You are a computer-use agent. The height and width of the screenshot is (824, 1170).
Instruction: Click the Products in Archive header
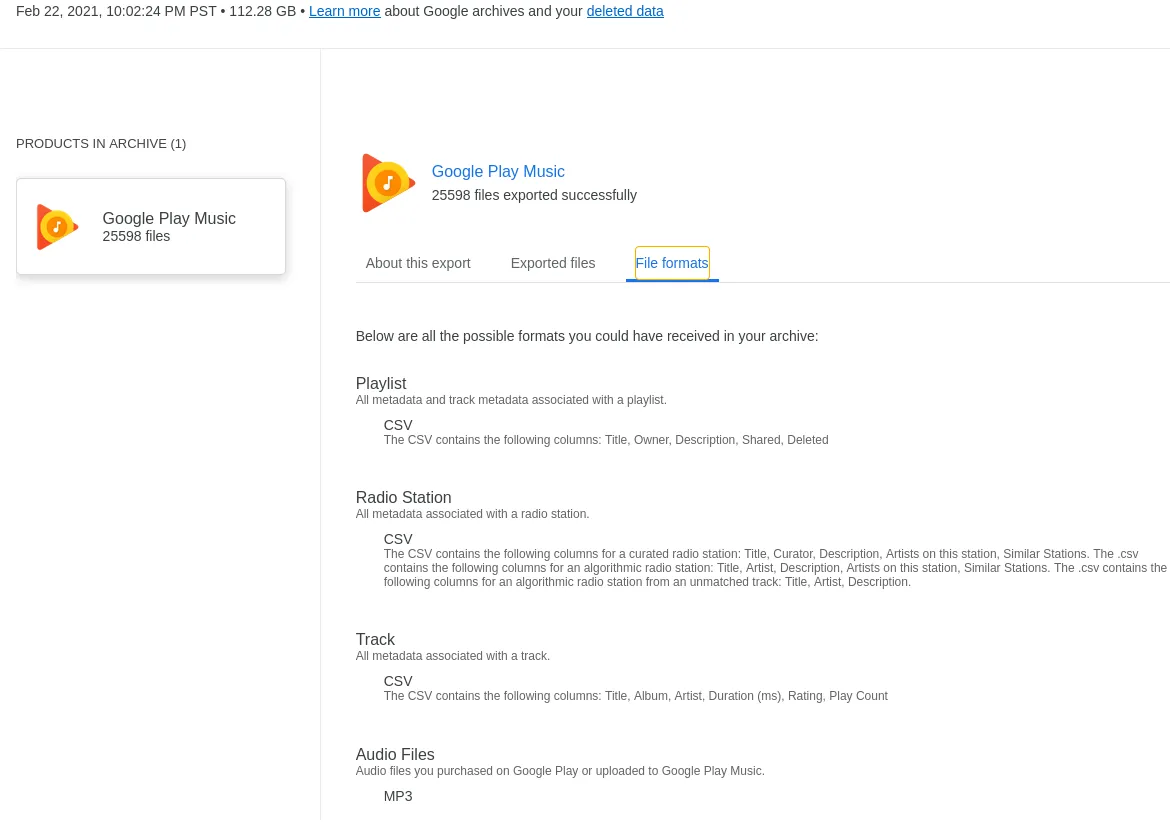101,144
